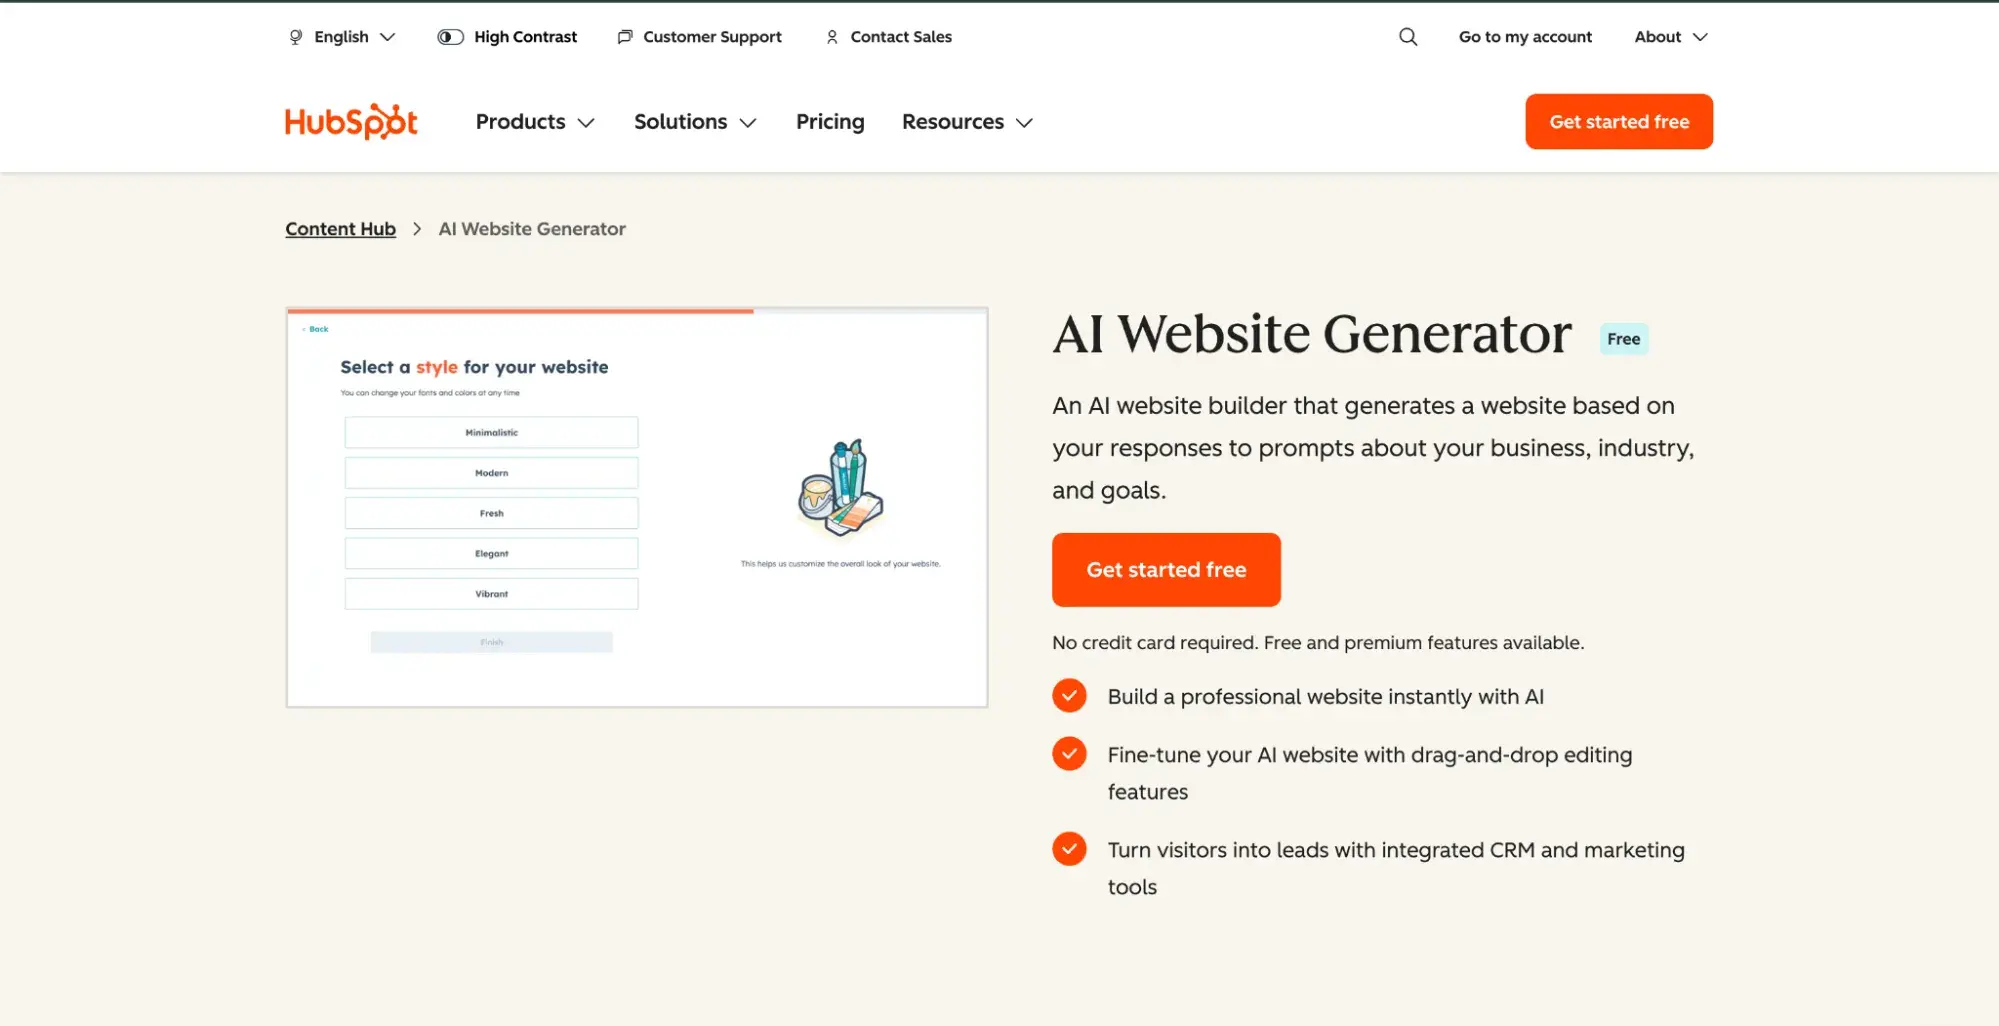Click the header Get started free button
The height and width of the screenshot is (1026, 1999).
pos(1619,122)
